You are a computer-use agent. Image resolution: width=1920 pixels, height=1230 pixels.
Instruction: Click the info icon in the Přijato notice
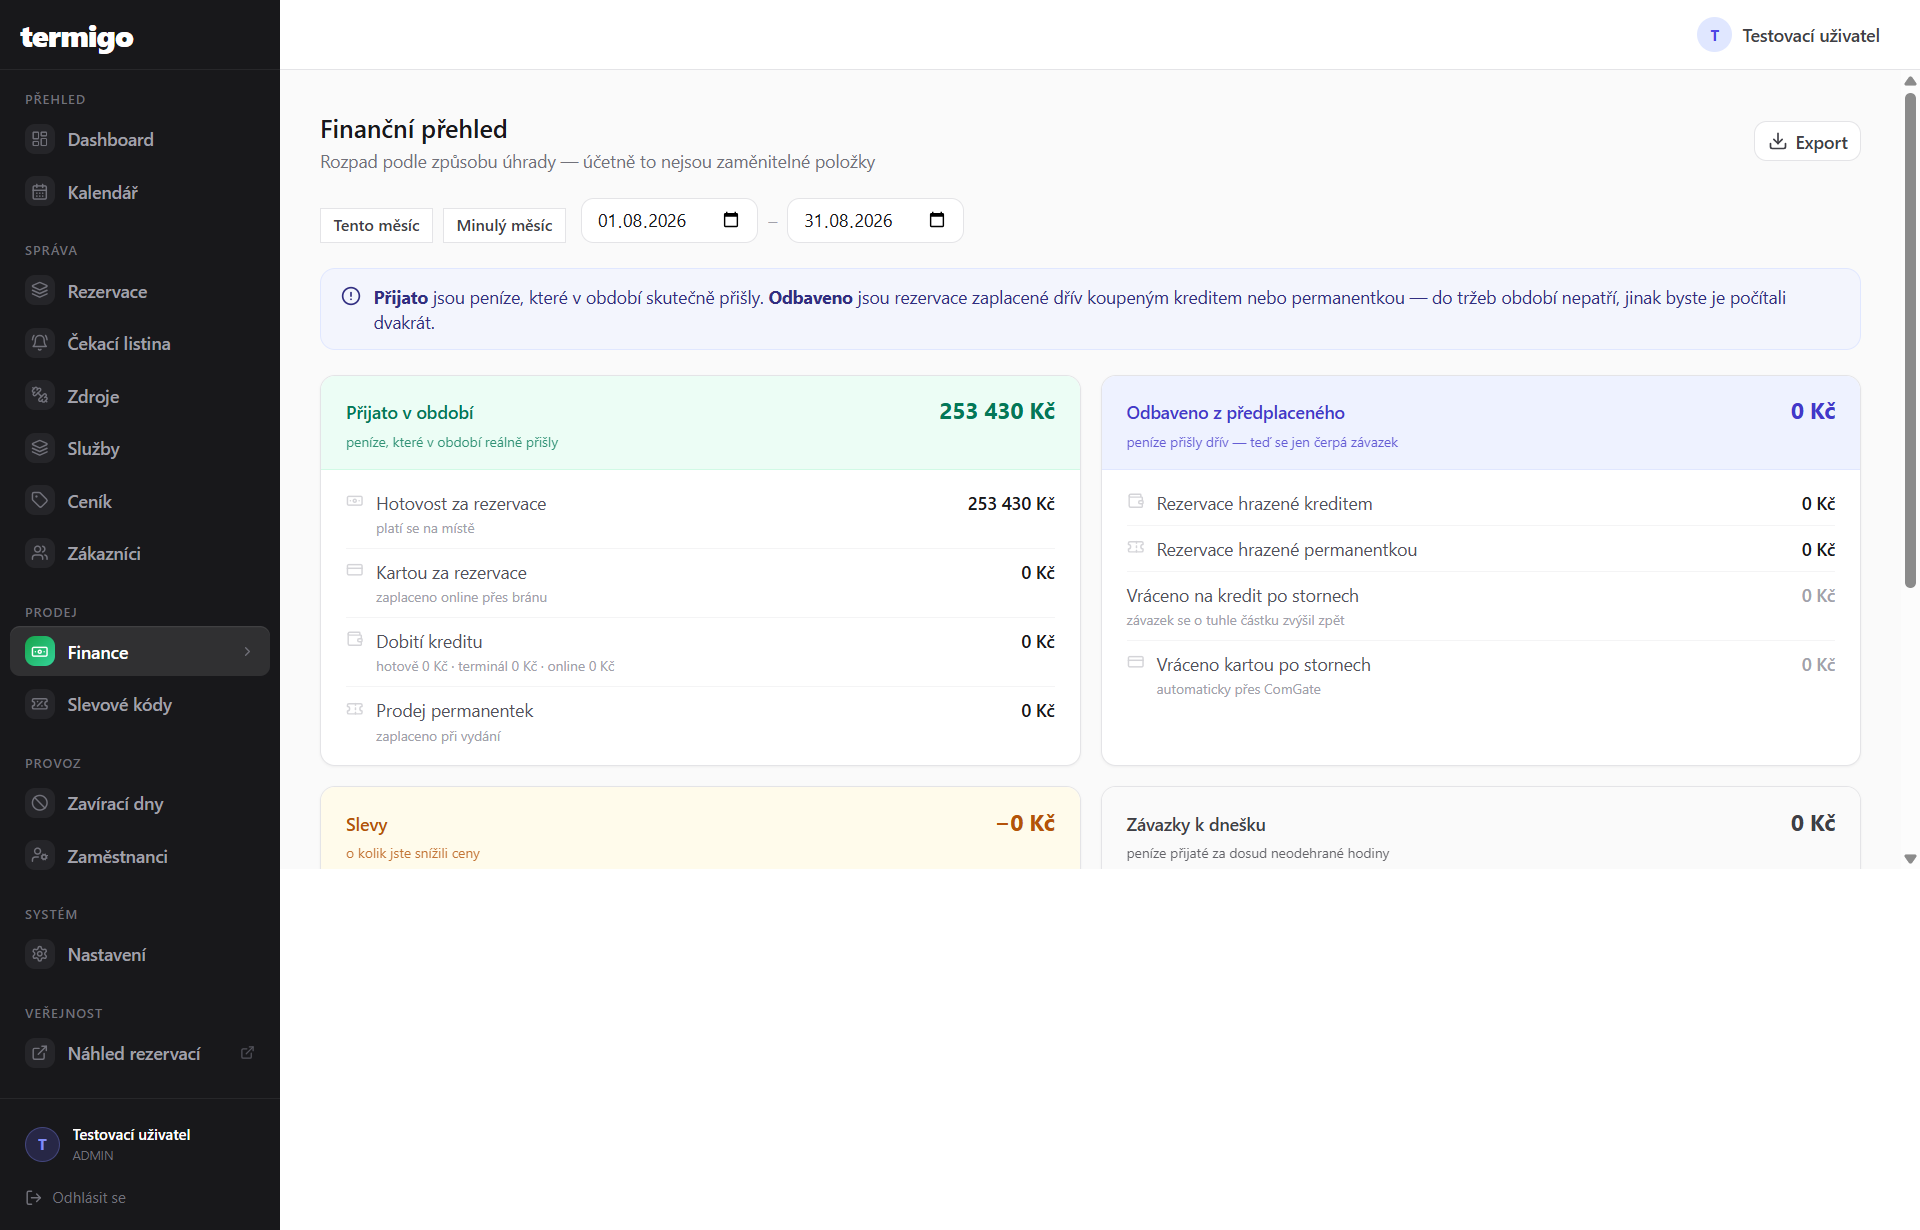(x=351, y=296)
